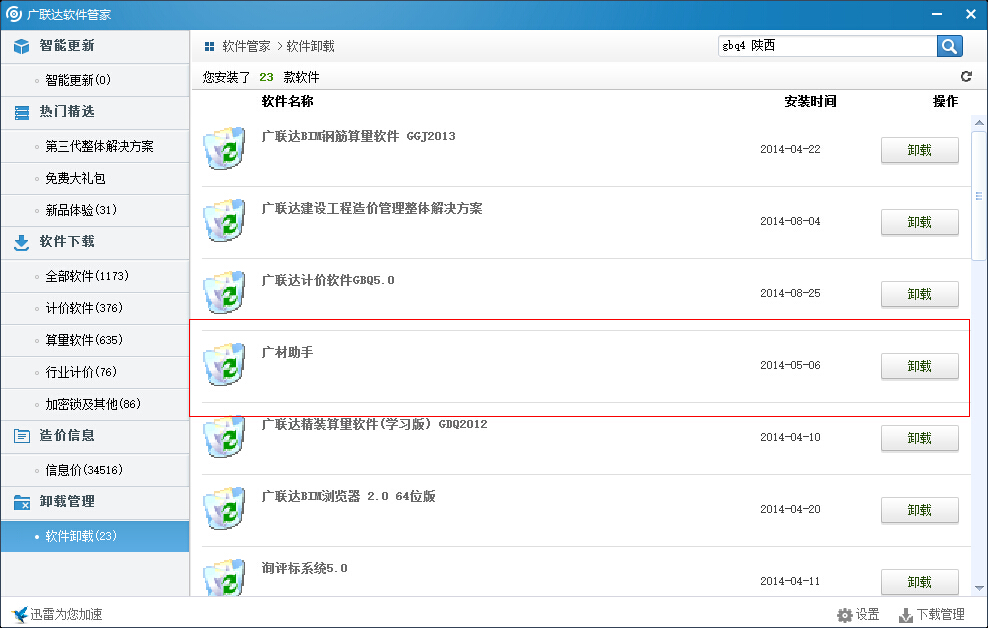Screen dimensions: 988x628
Task: Select 加密锁及其他(86) category
Action: pos(95,404)
